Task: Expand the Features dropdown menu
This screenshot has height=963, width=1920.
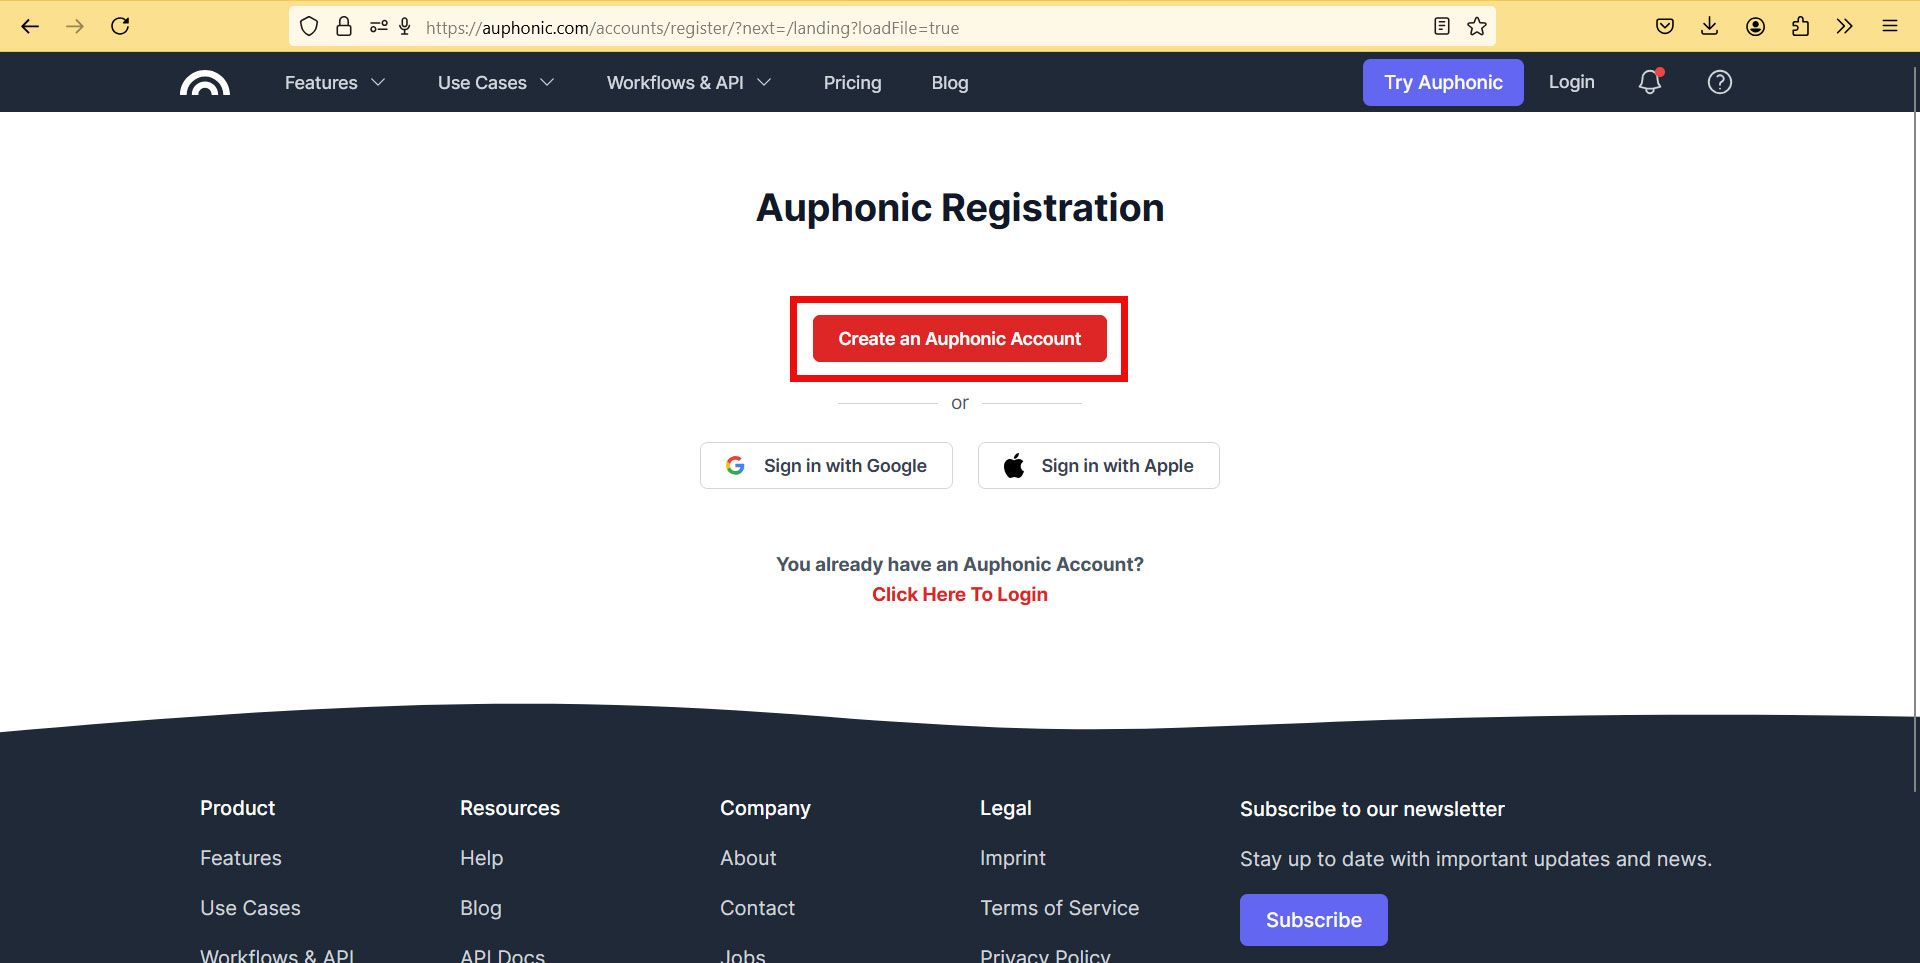Action: [x=335, y=83]
